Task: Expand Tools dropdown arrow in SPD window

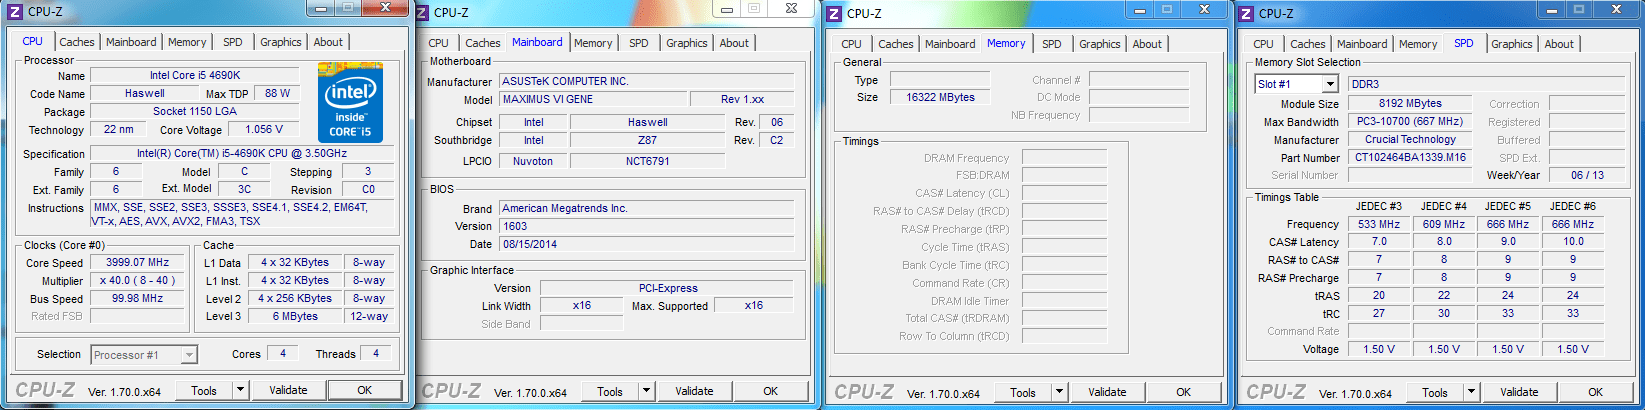Action: tap(1471, 392)
